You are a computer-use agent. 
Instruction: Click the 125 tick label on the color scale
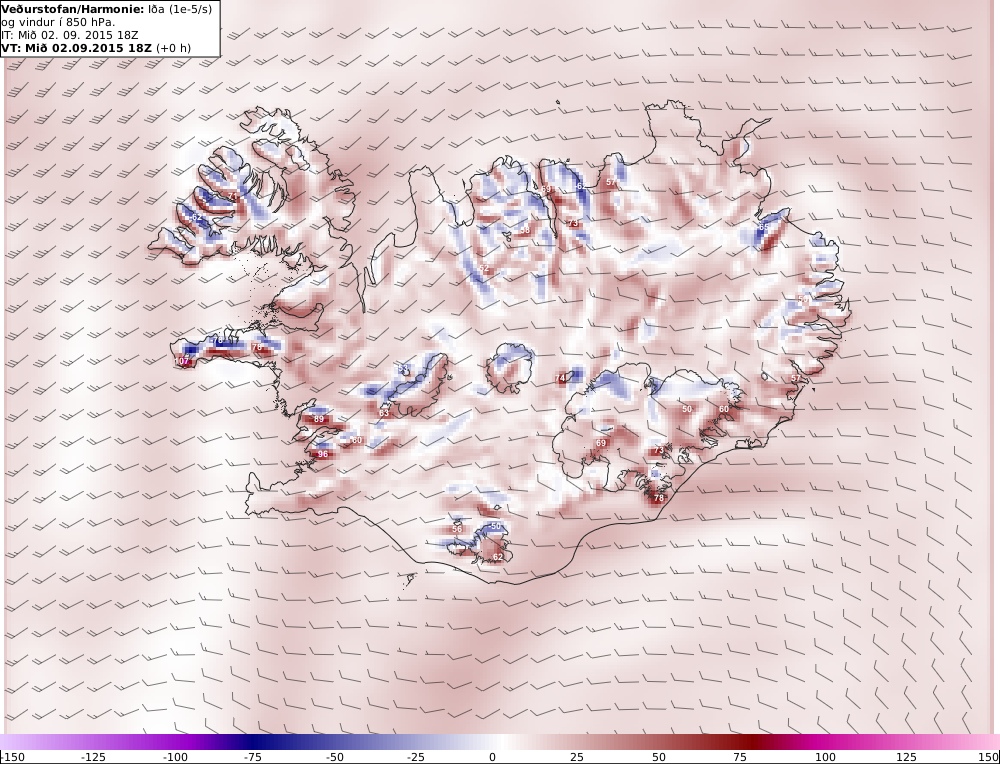[906, 758]
